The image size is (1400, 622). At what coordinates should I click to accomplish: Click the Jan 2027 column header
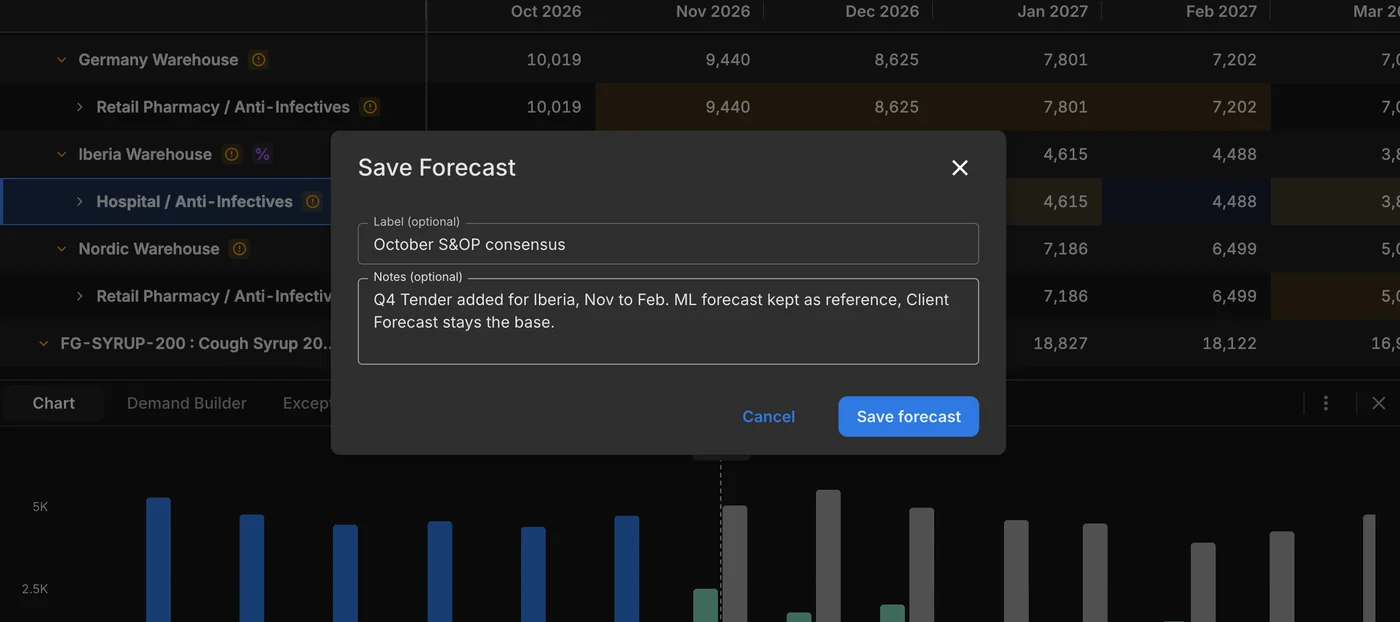(x=1053, y=11)
